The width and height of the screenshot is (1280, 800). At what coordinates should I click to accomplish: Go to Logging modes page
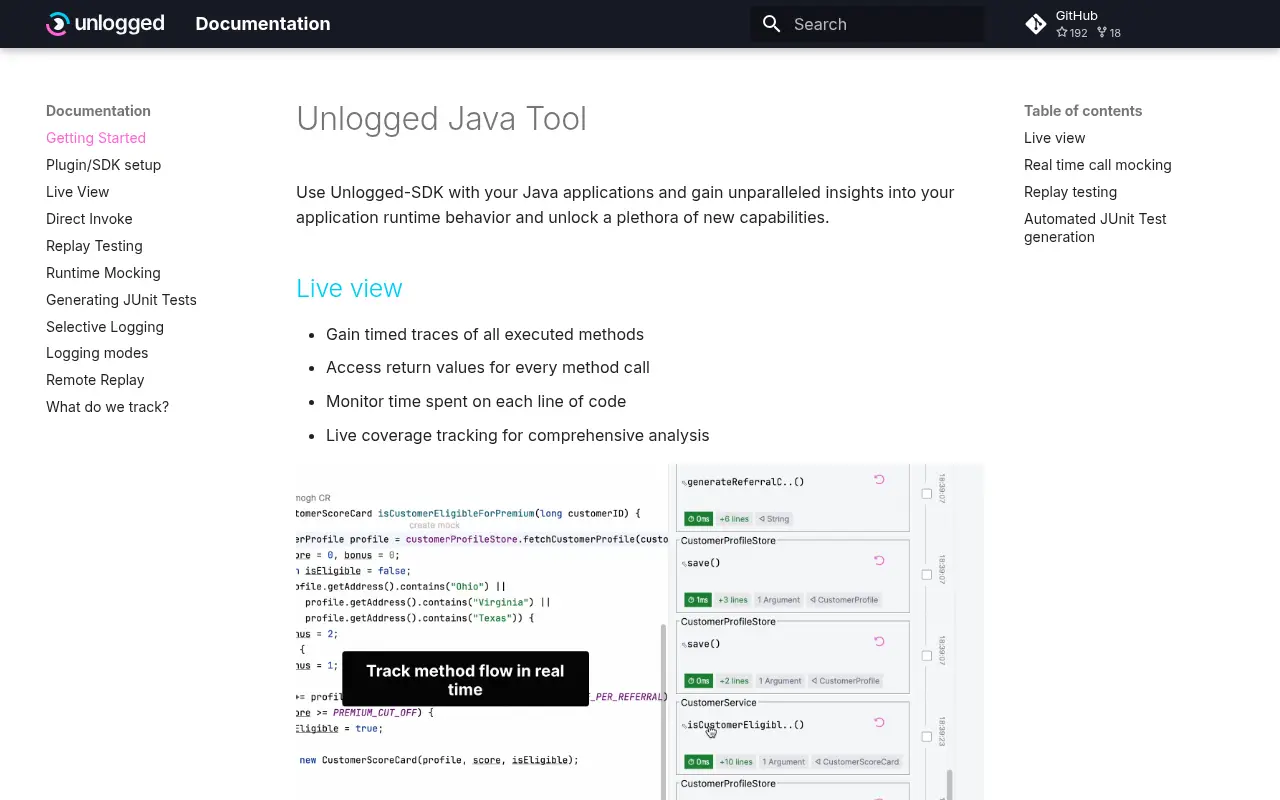(97, 353)
